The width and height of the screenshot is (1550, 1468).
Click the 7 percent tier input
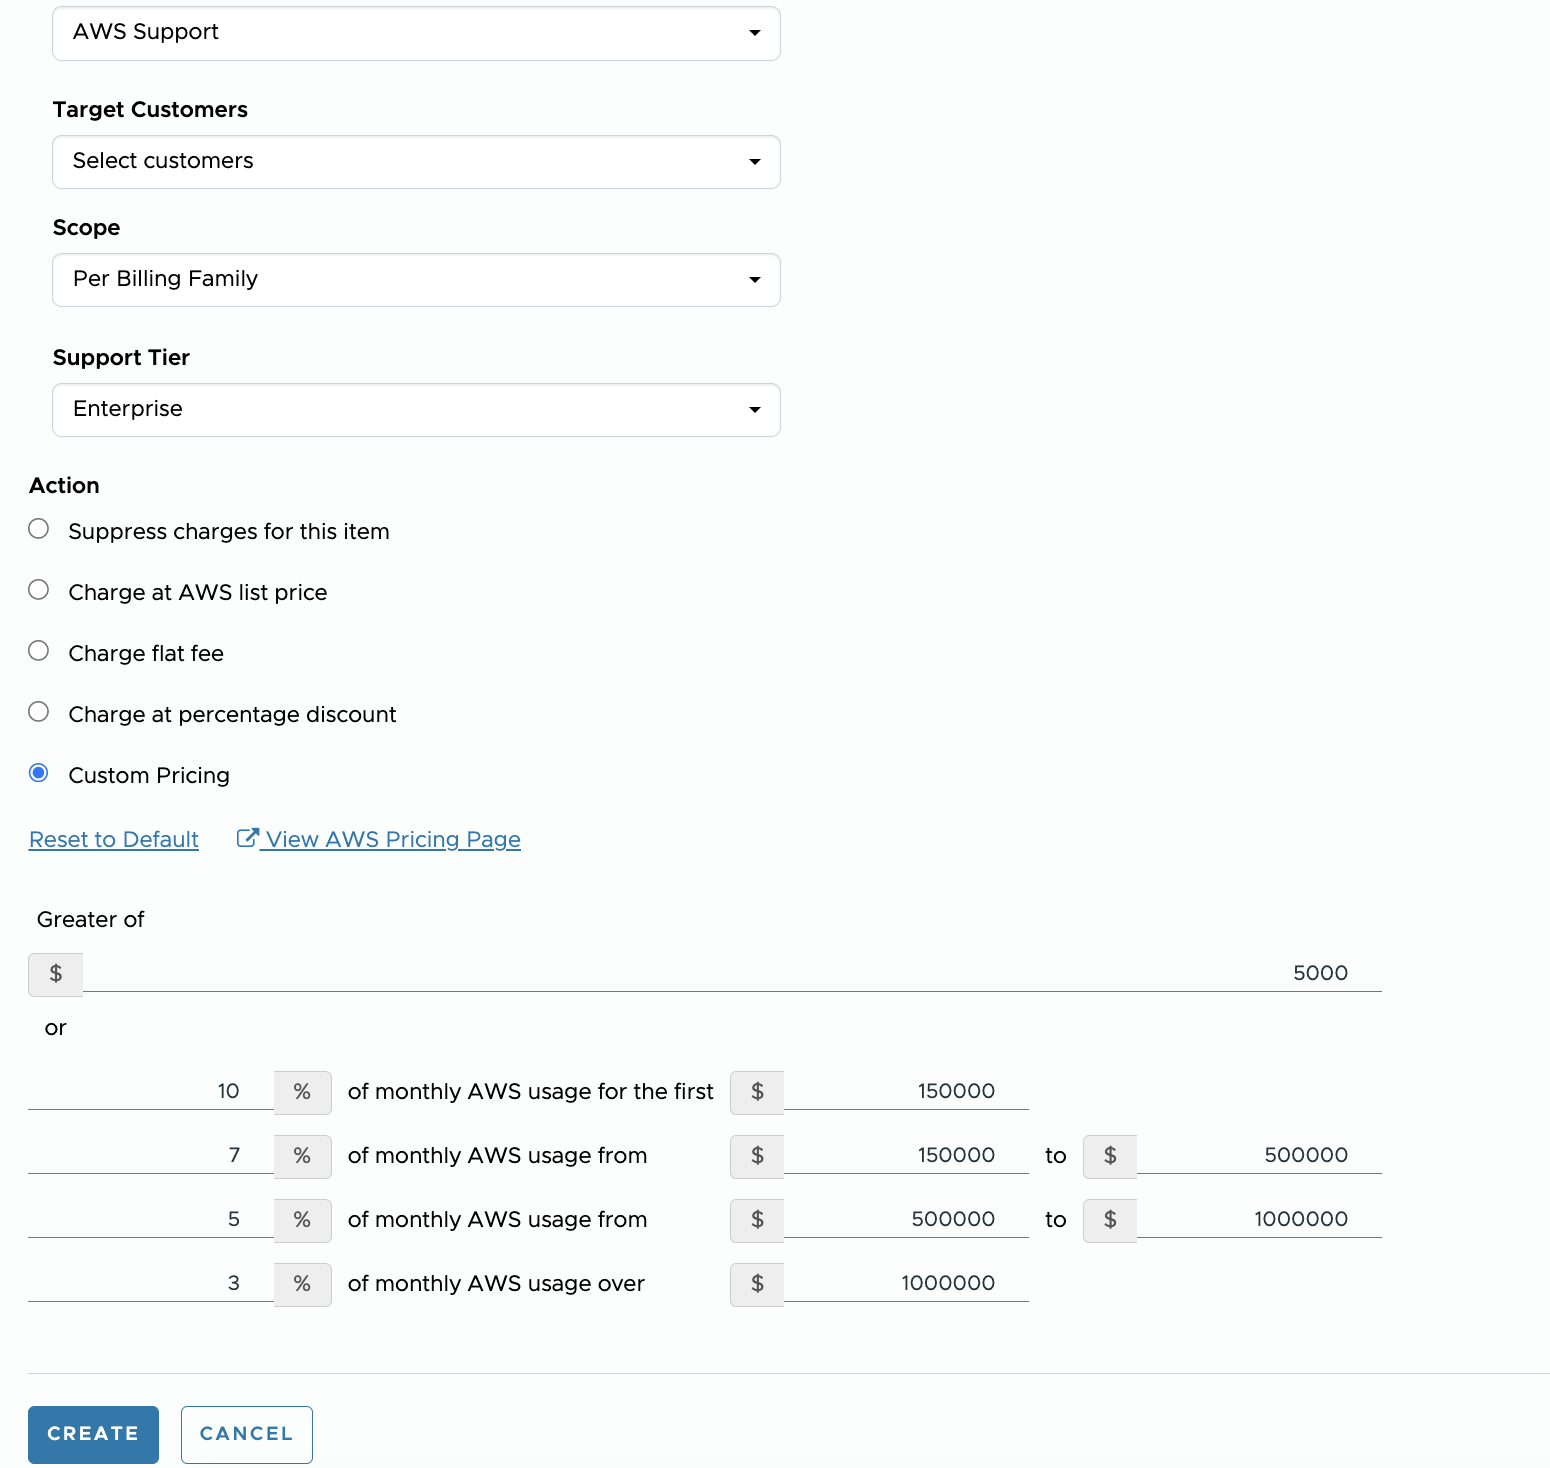[150, 1155]
